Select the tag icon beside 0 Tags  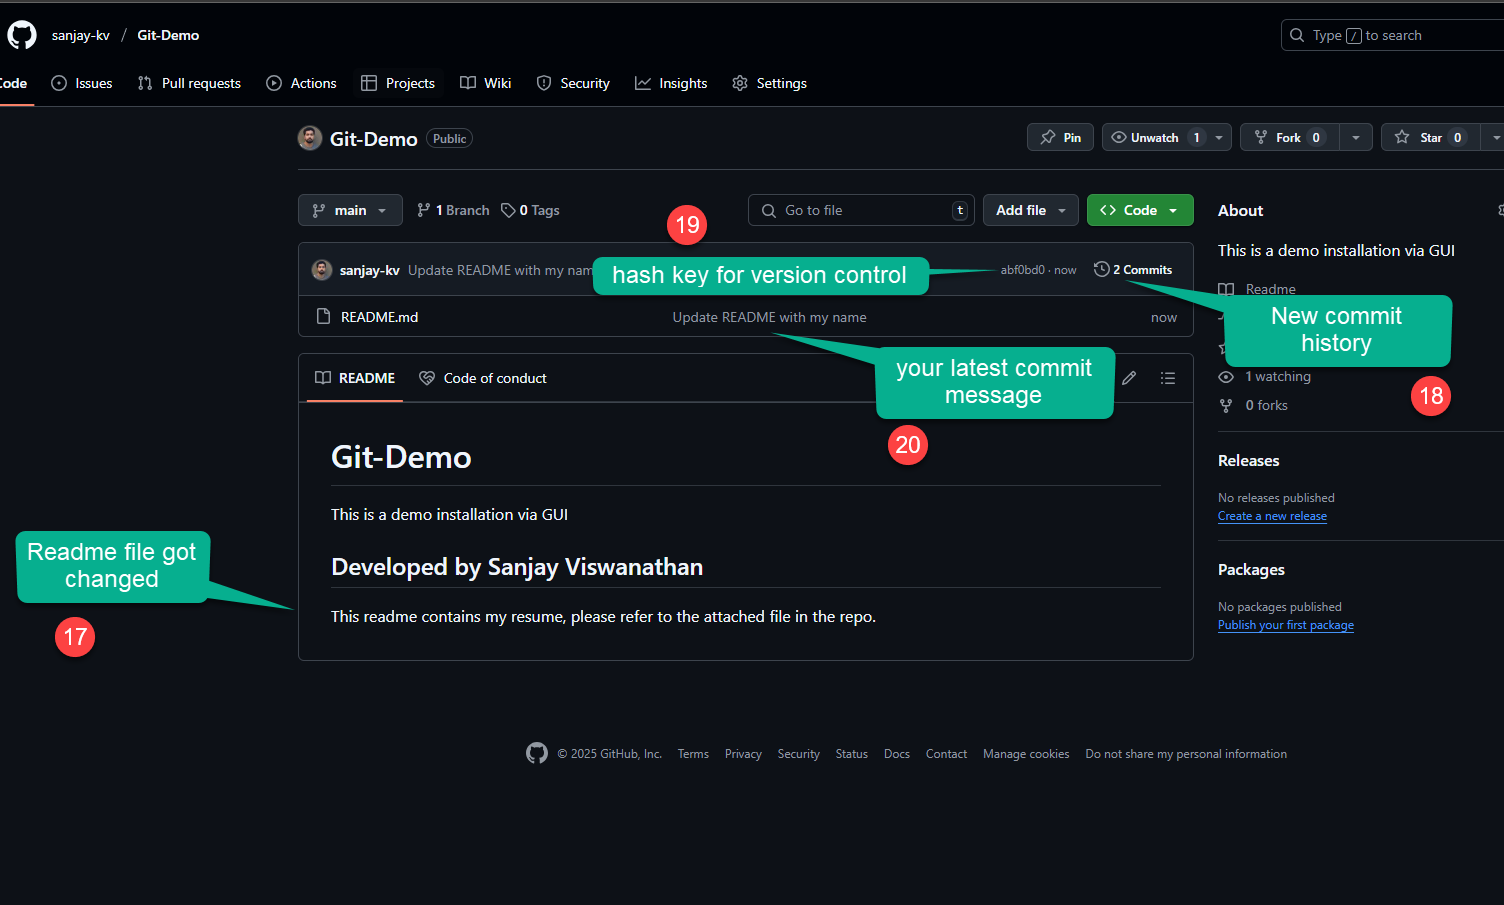point(509,210)
